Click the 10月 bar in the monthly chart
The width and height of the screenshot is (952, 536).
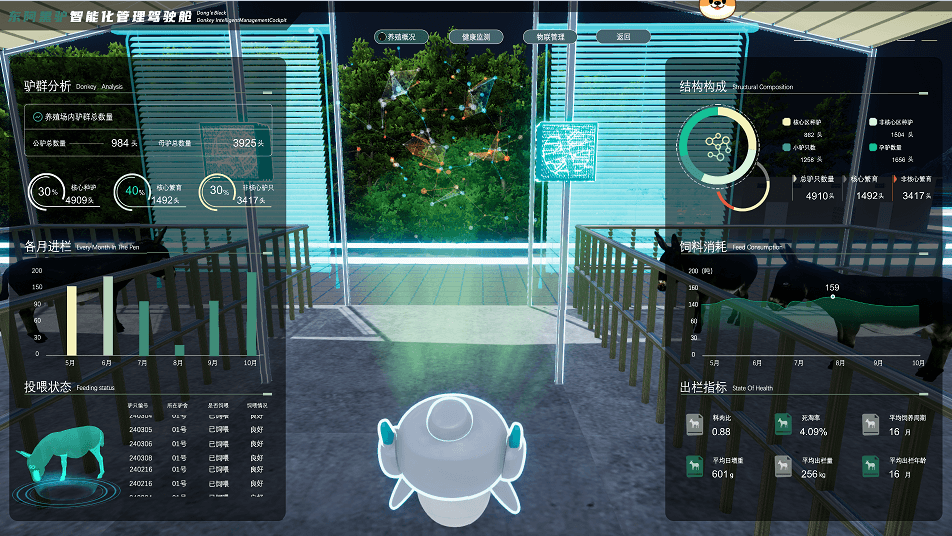point(251,313)
